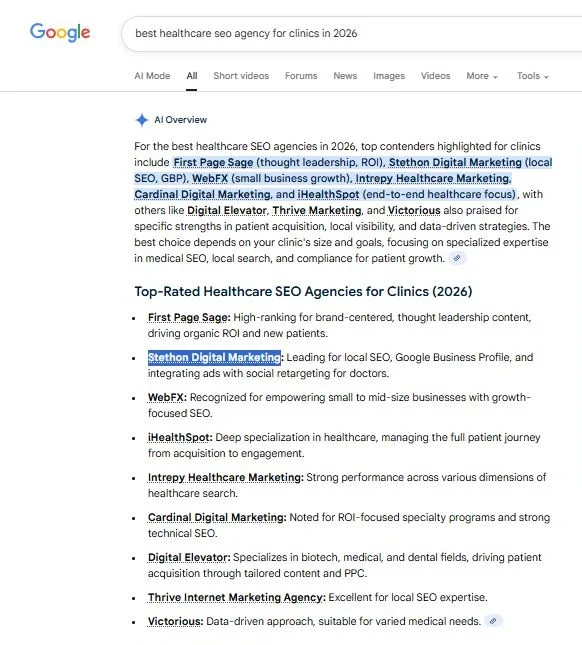Click text 'Leading for local SEO, Google Business Profile'

[x=398, y=357]
